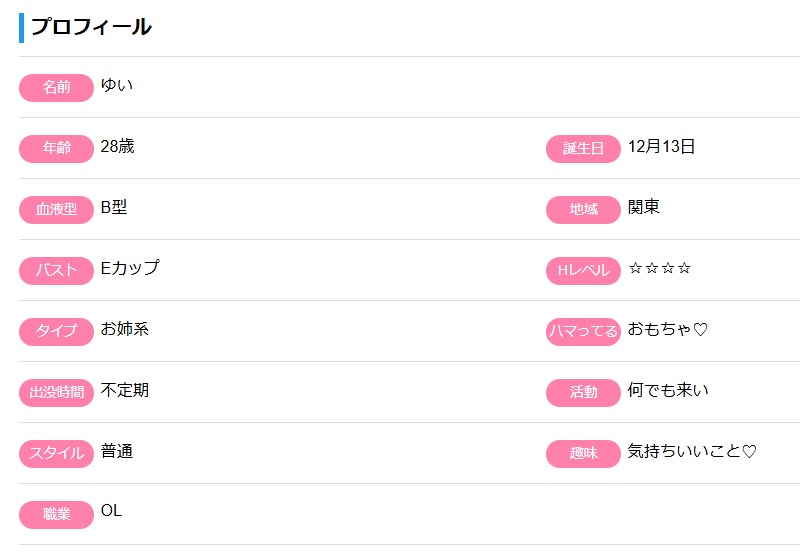This screenshot has width=800, height=553.
Task: Click the Hレベル pink label badge
Action: (583, 271)
